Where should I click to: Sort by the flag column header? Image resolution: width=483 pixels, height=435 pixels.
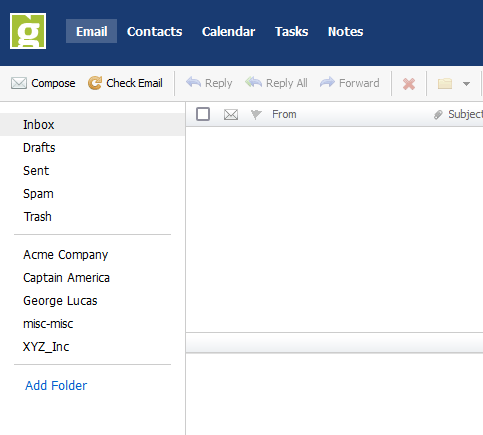pyautogui.click(x=256, y=114)
